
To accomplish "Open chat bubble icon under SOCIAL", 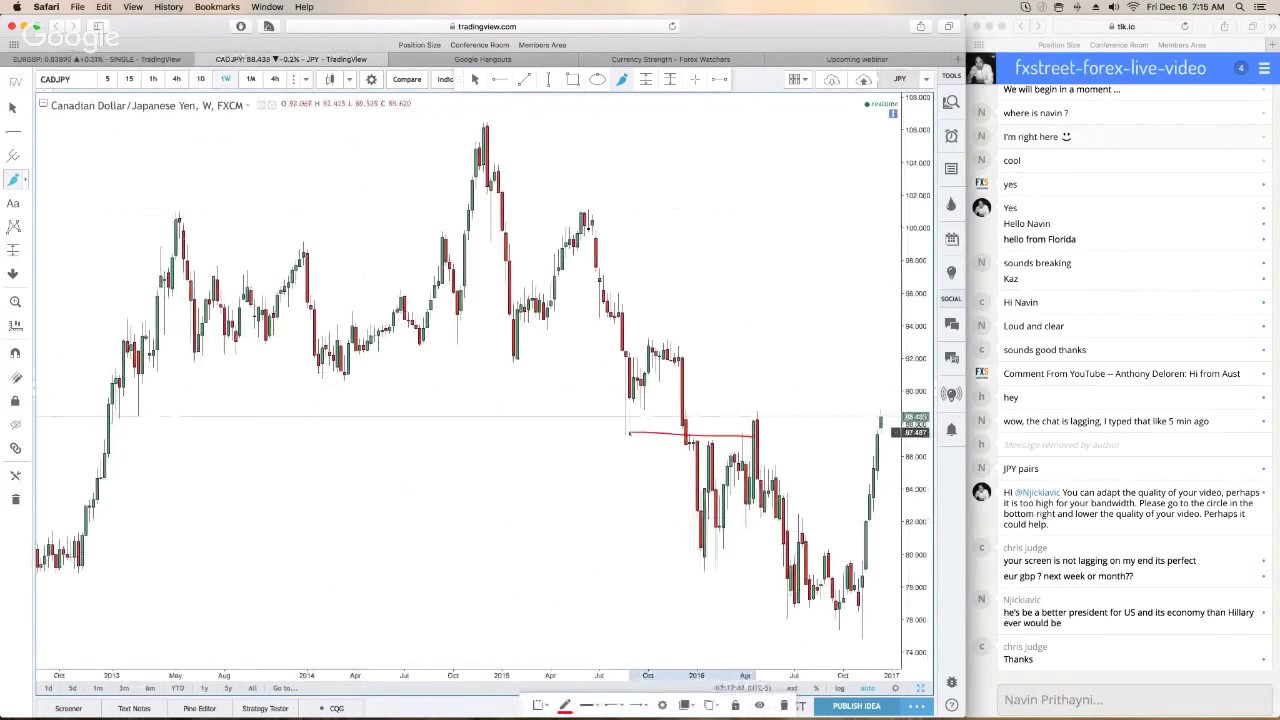I will (x=951, y=324).
